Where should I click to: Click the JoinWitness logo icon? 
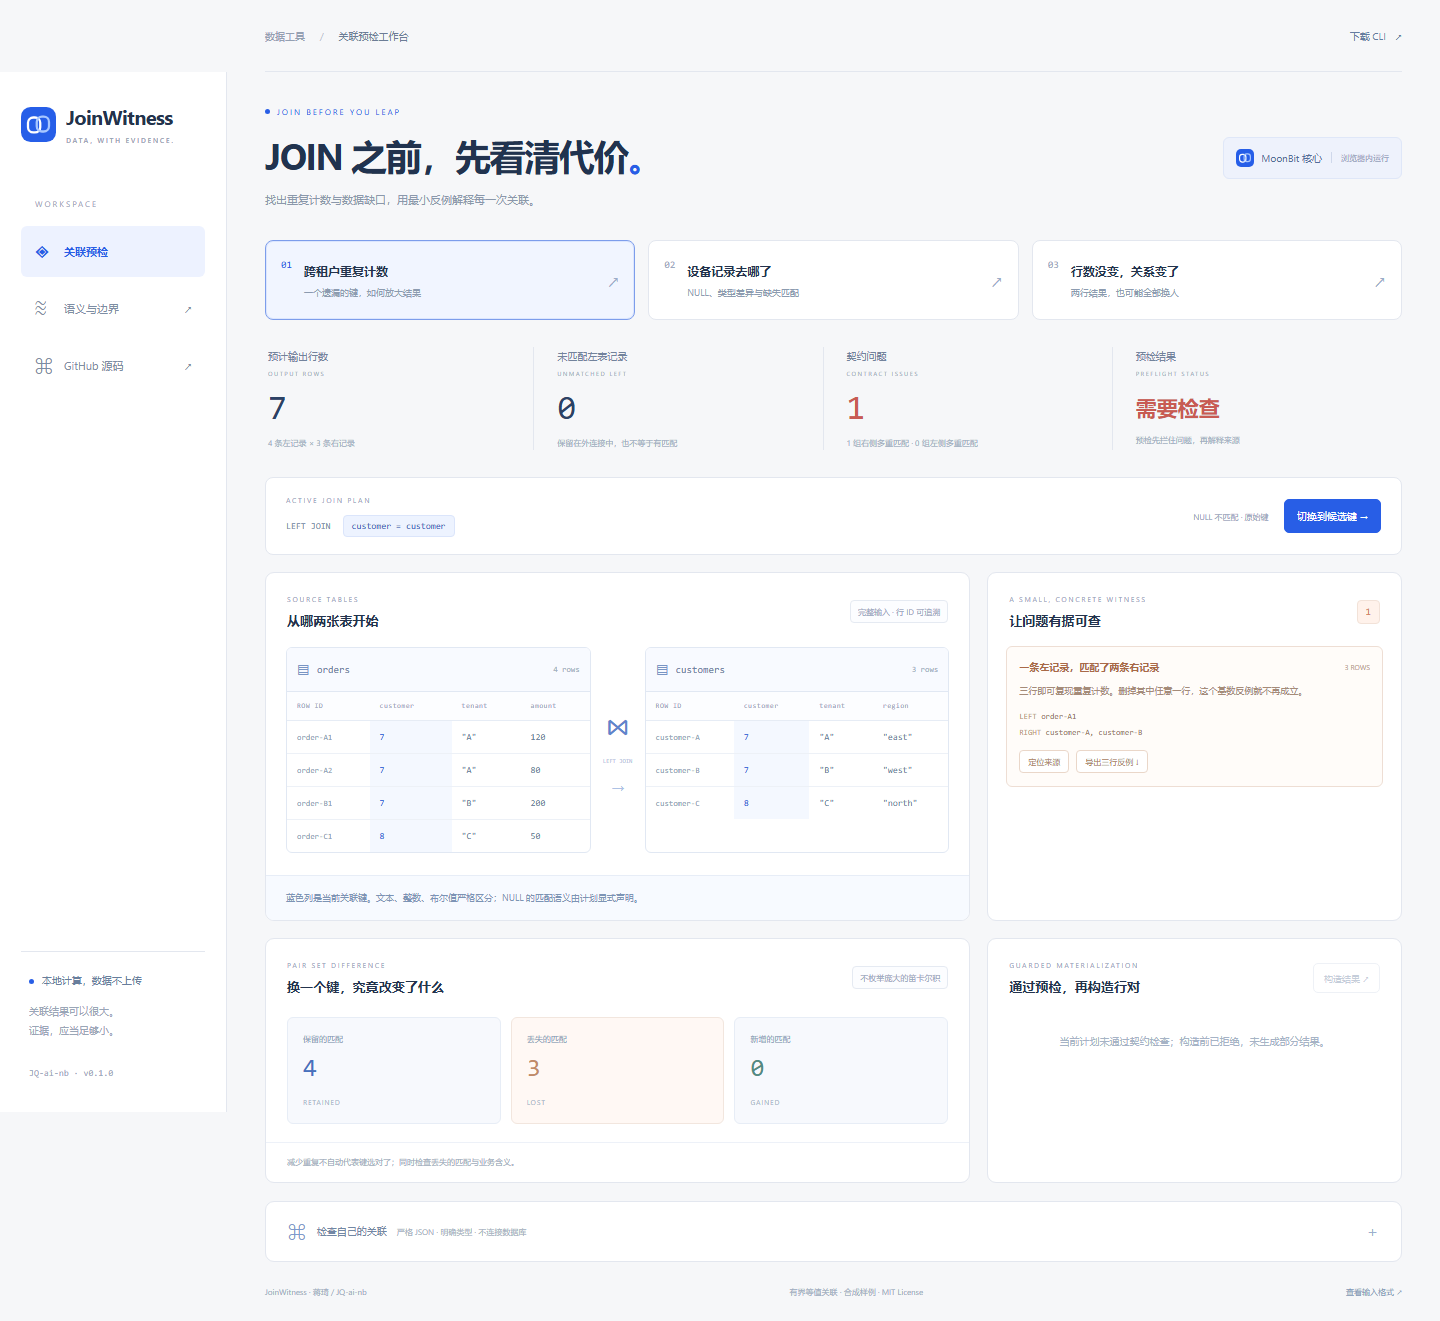38,124
